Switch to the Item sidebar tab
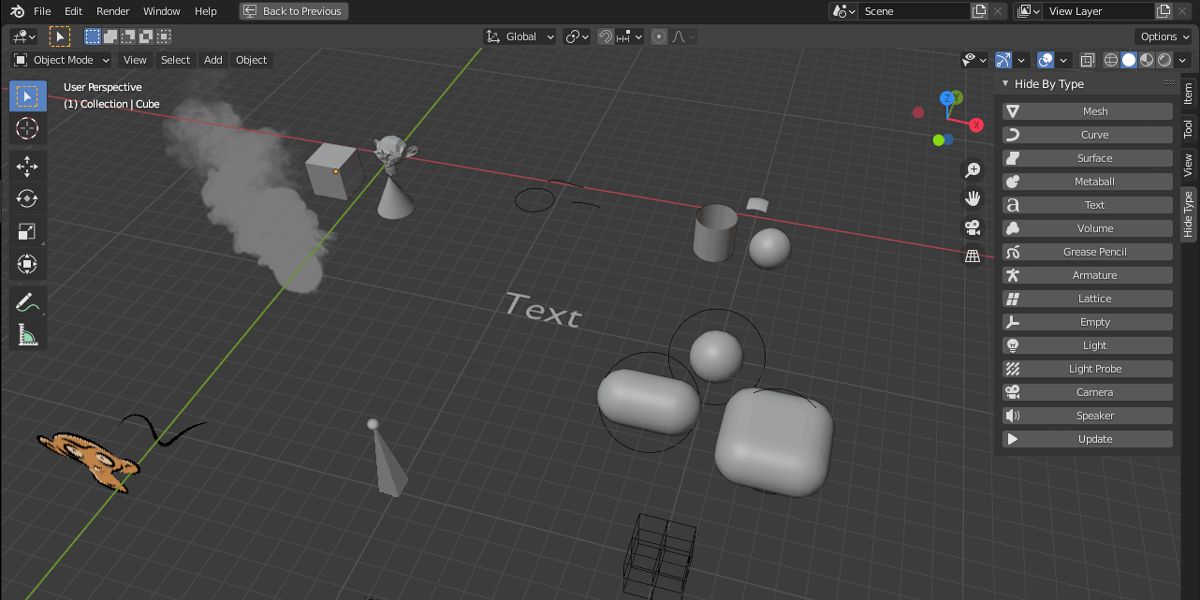 tap(1188, 93)
